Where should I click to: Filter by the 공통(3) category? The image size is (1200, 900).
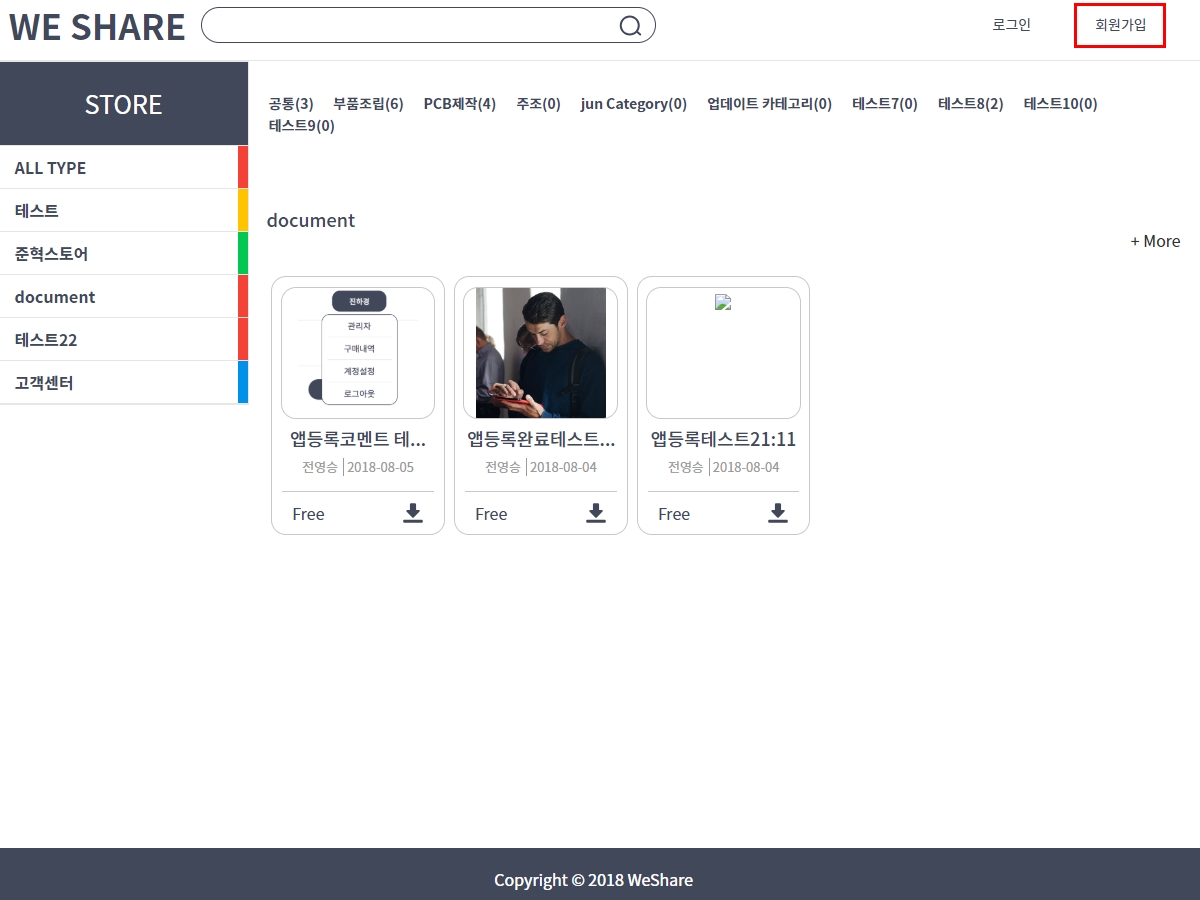coord(291,104)
